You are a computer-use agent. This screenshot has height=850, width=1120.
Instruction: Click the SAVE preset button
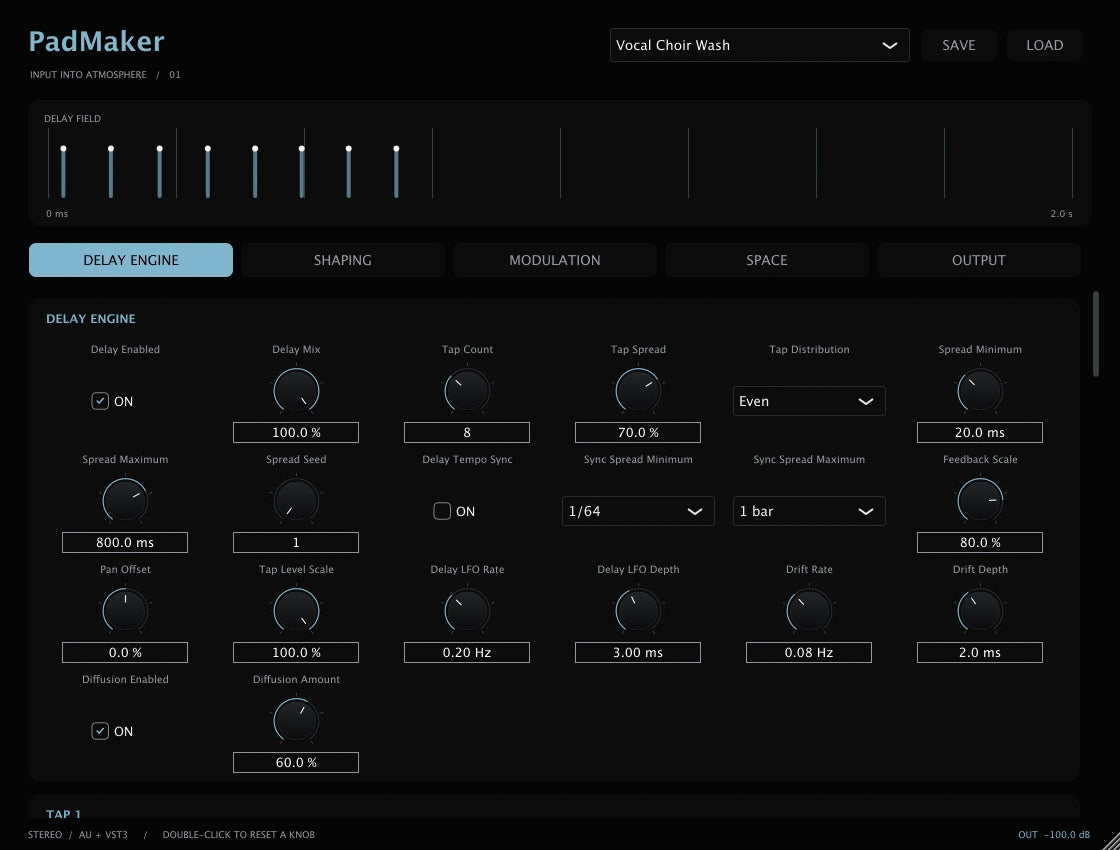(959, 45)
